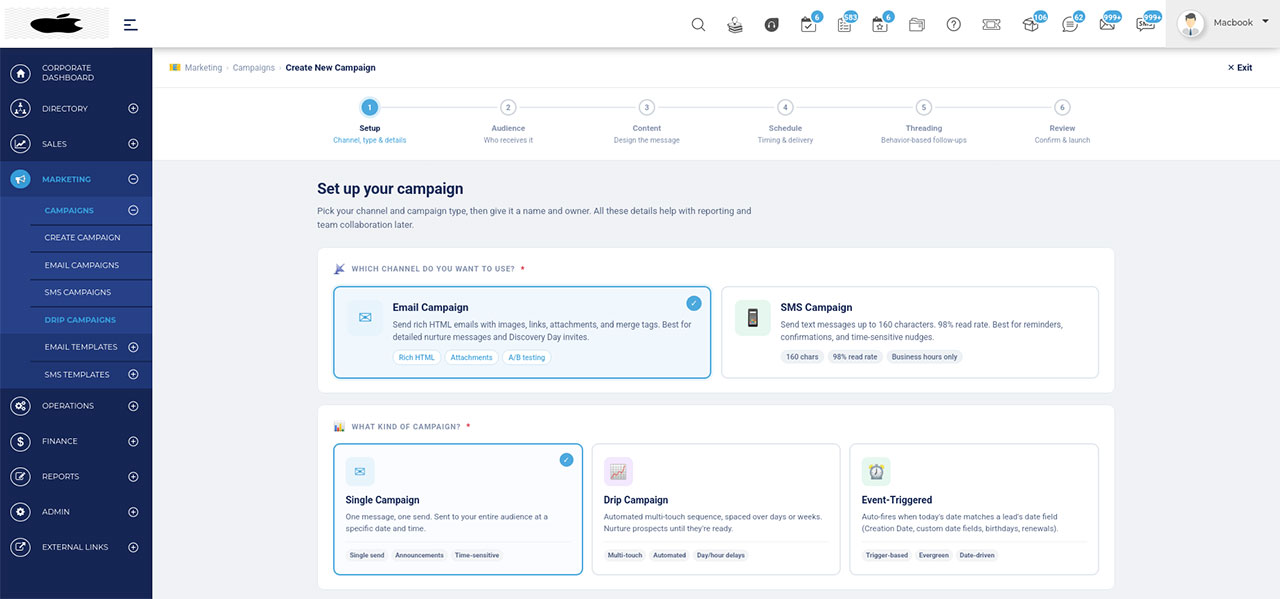This screenshot has width=1280, height=599.
Task: Click the Rich HTML tag
Action: click(417, 357)
